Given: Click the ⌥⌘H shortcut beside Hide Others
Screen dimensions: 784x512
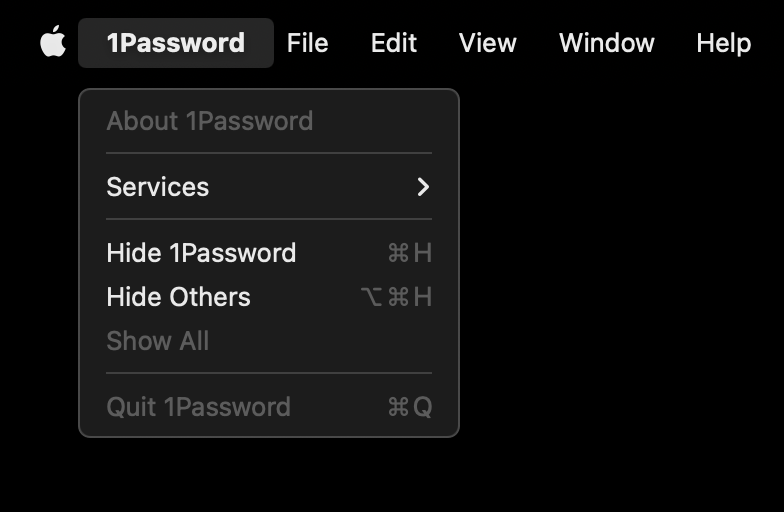Looking at the screenshot, I should tap(396, 297).
